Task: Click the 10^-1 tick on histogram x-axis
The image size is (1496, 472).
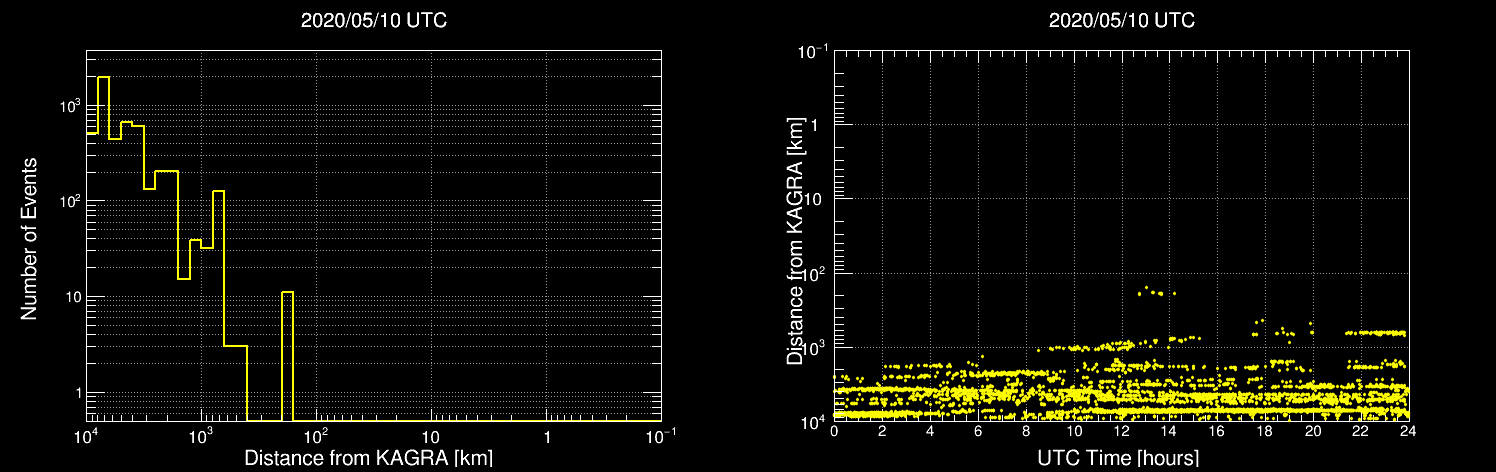Action: [x=662, y=436]
